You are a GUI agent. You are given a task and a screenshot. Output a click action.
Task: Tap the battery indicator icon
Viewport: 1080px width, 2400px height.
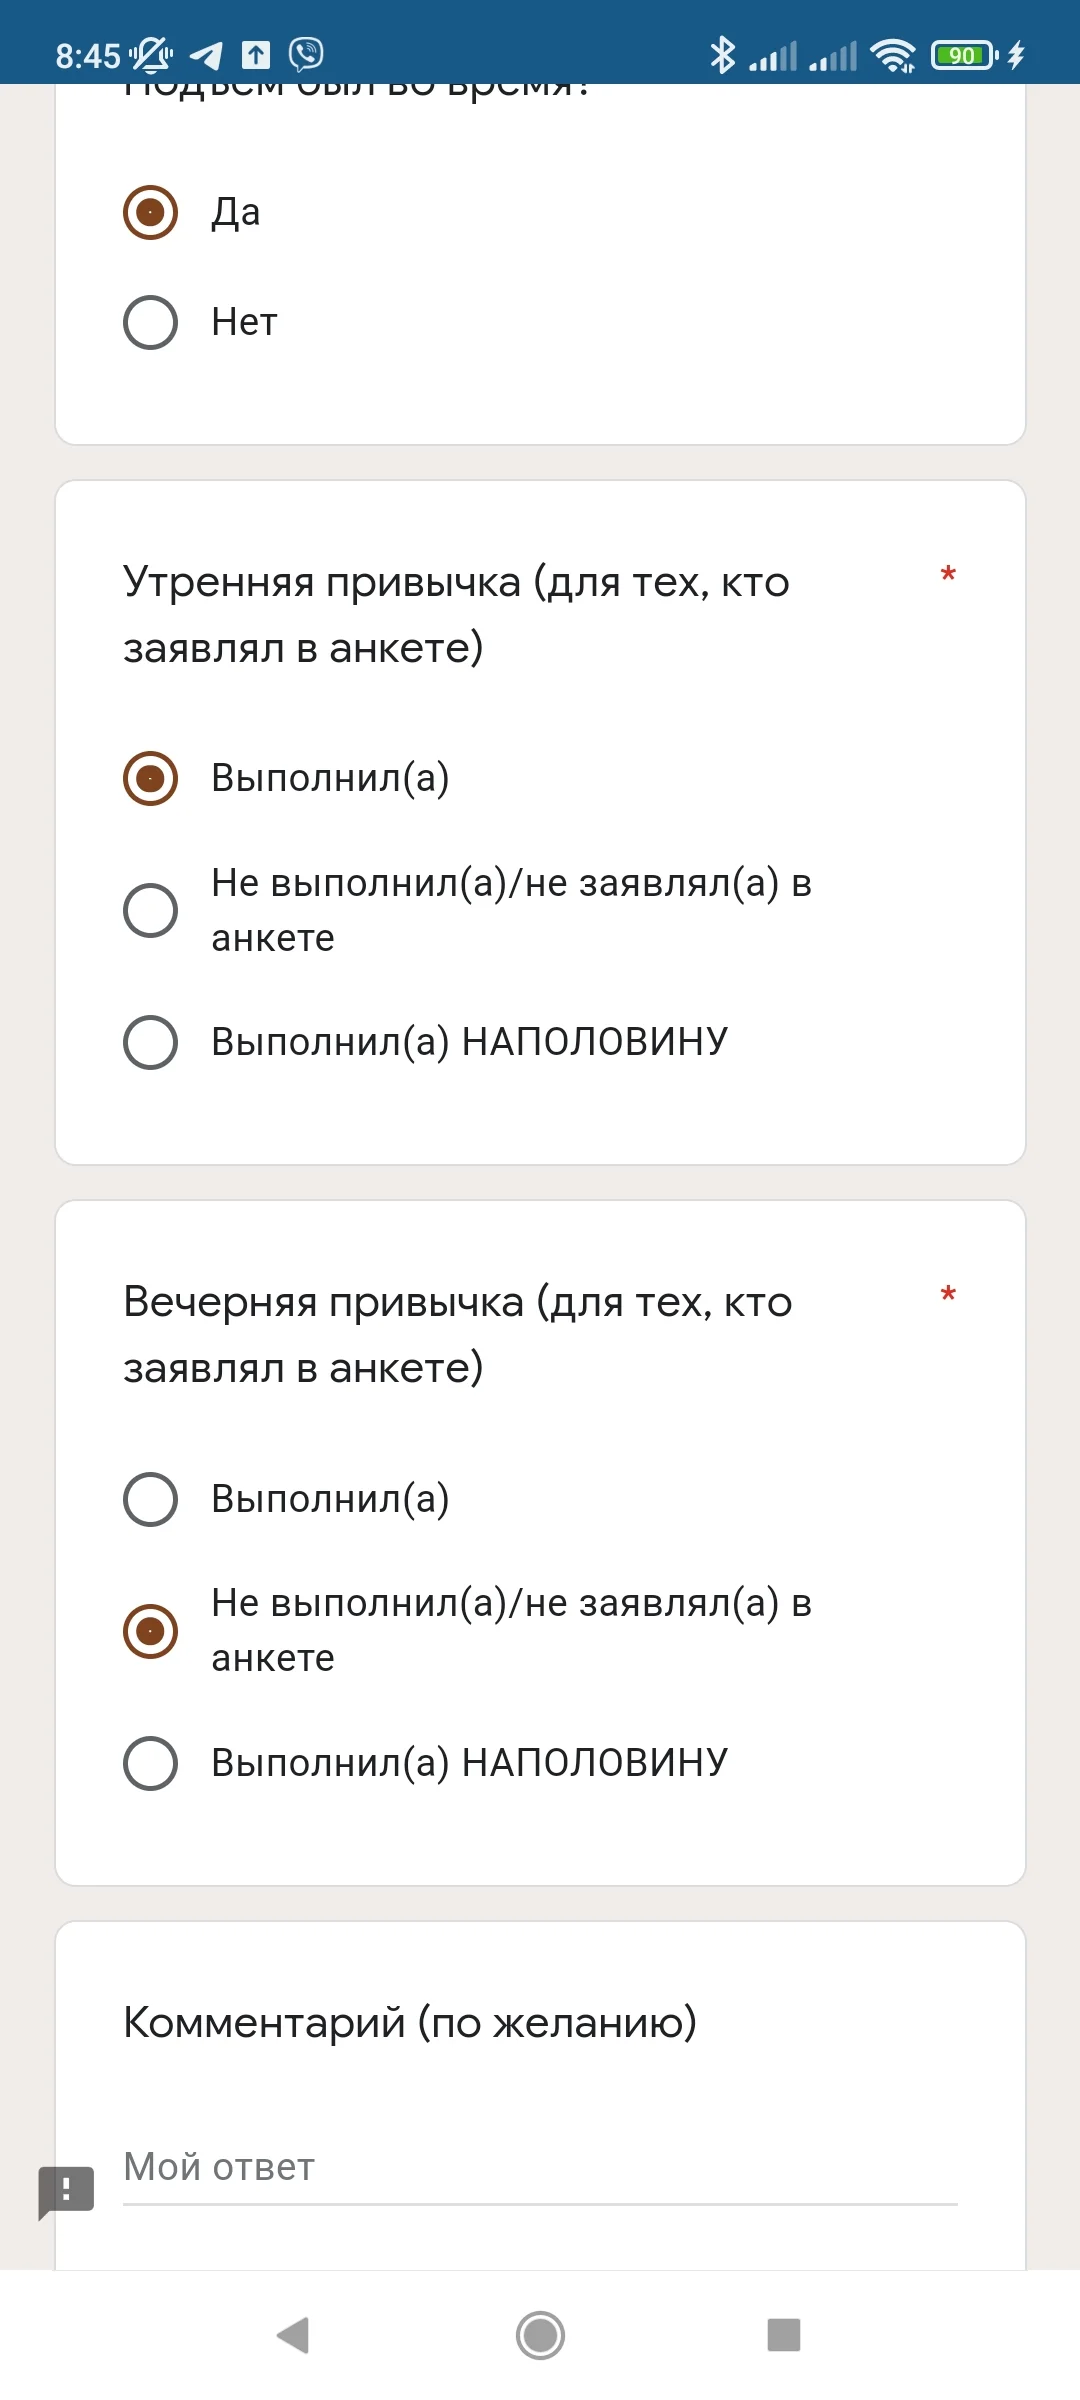click(x=964, y=55)
